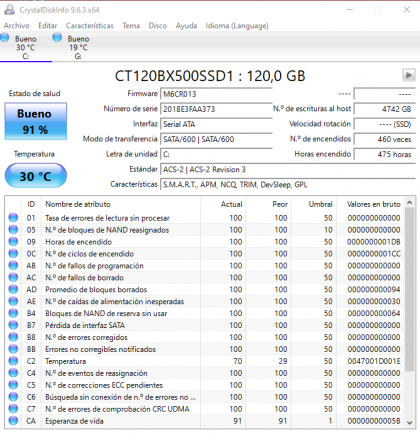420x433 pixels.
Task: Click the 30 °C temperature button
Action: pyautogui.click(x=36, y=176)
